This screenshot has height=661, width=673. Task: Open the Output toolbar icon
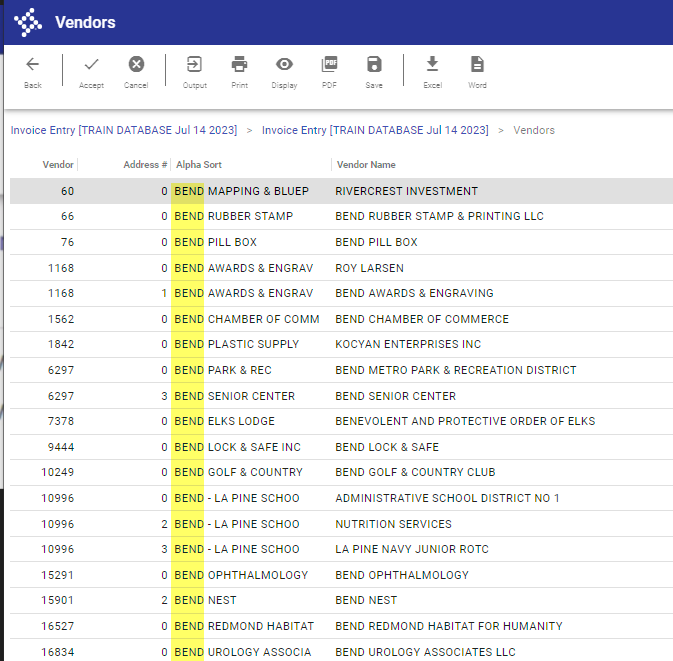pyautogui.click(x=194, y=64)
